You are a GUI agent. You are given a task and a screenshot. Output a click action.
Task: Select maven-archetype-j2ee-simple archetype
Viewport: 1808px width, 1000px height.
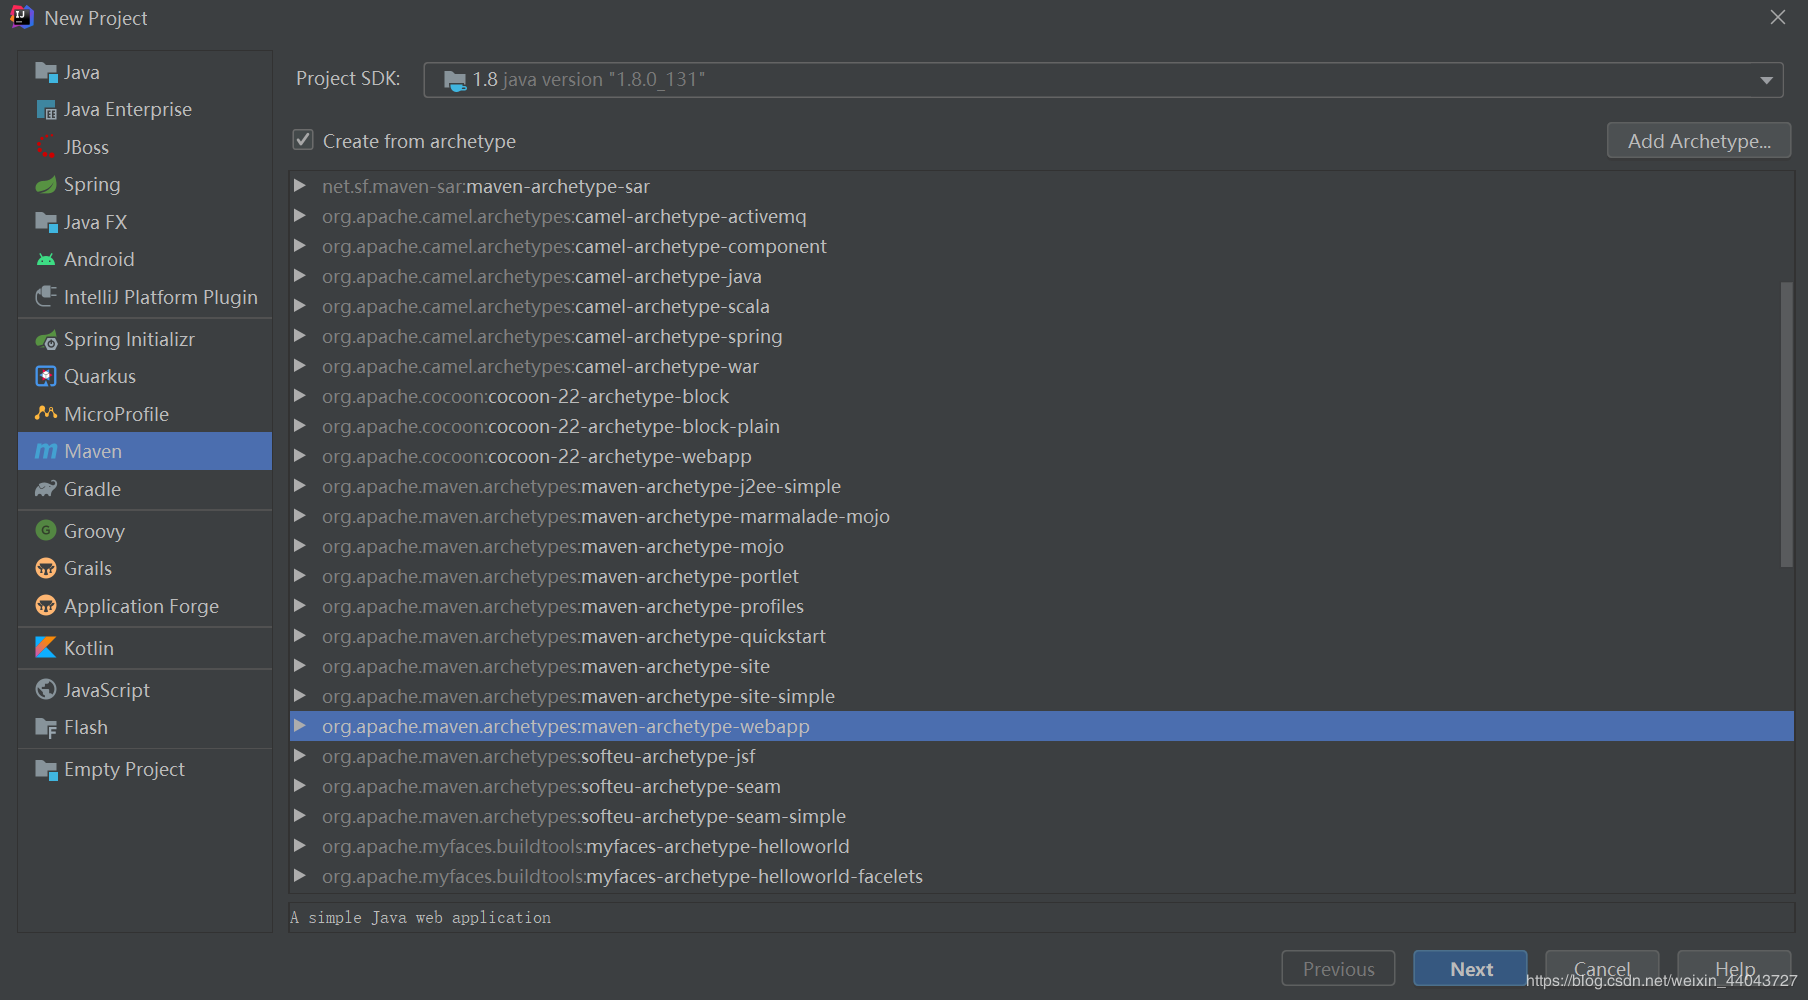pyautogui.click(x=1041, y=486)
